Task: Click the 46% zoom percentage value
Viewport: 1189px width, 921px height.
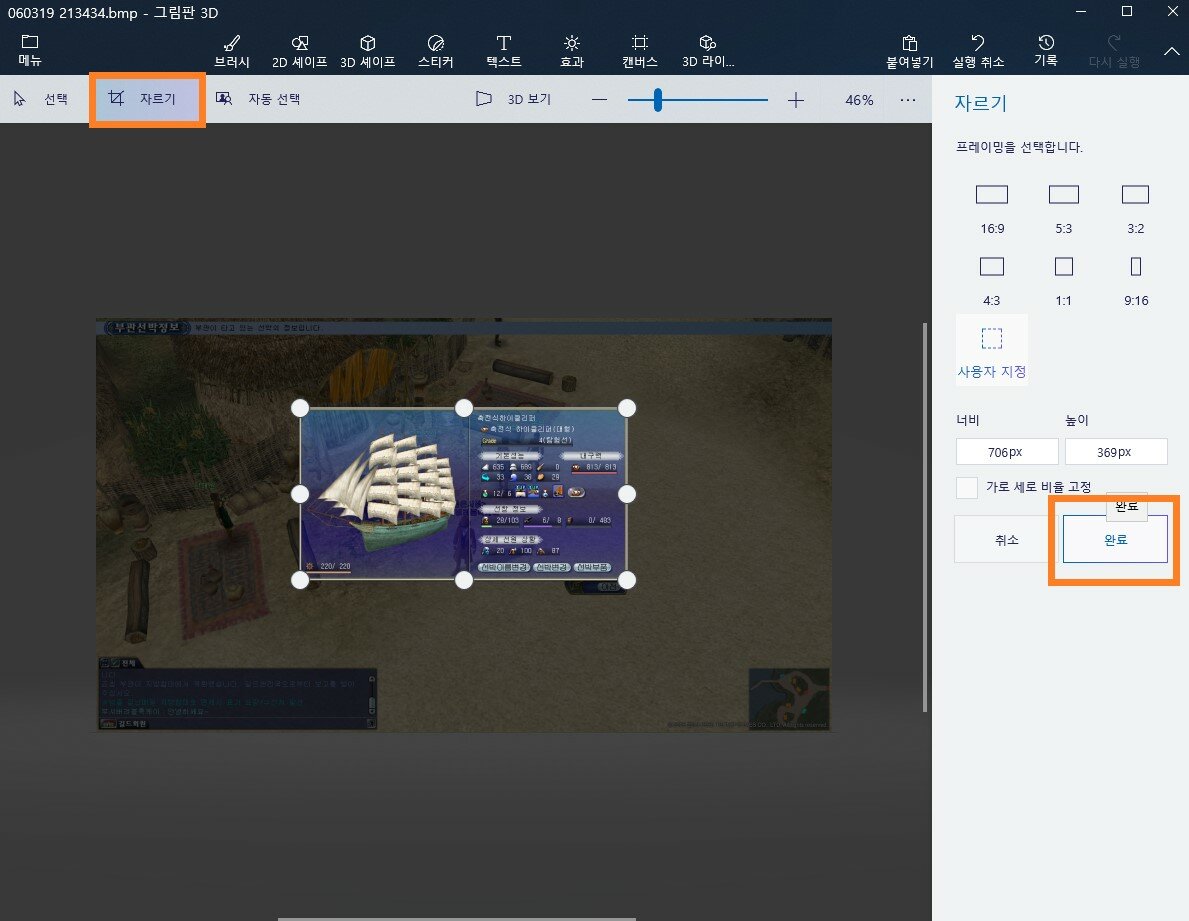Action: click(859, 100)
